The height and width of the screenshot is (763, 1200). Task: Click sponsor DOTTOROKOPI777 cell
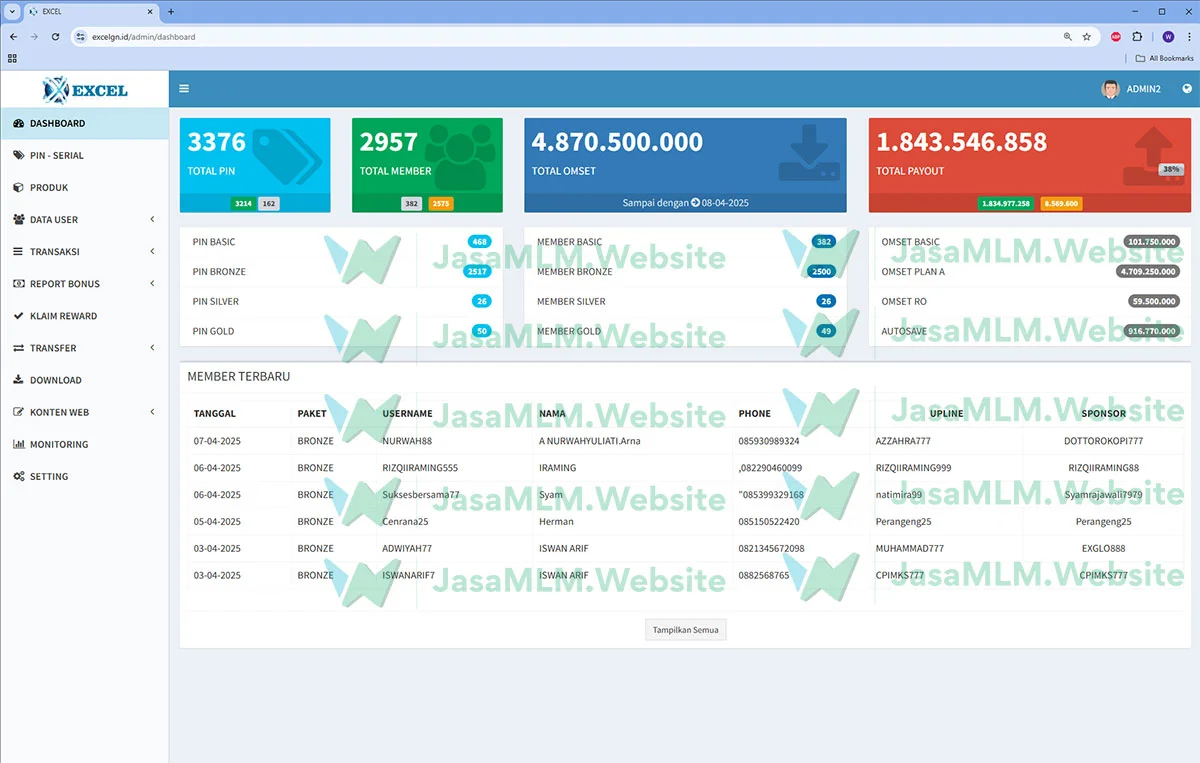pyautogui.click(x=1103, y=441)
